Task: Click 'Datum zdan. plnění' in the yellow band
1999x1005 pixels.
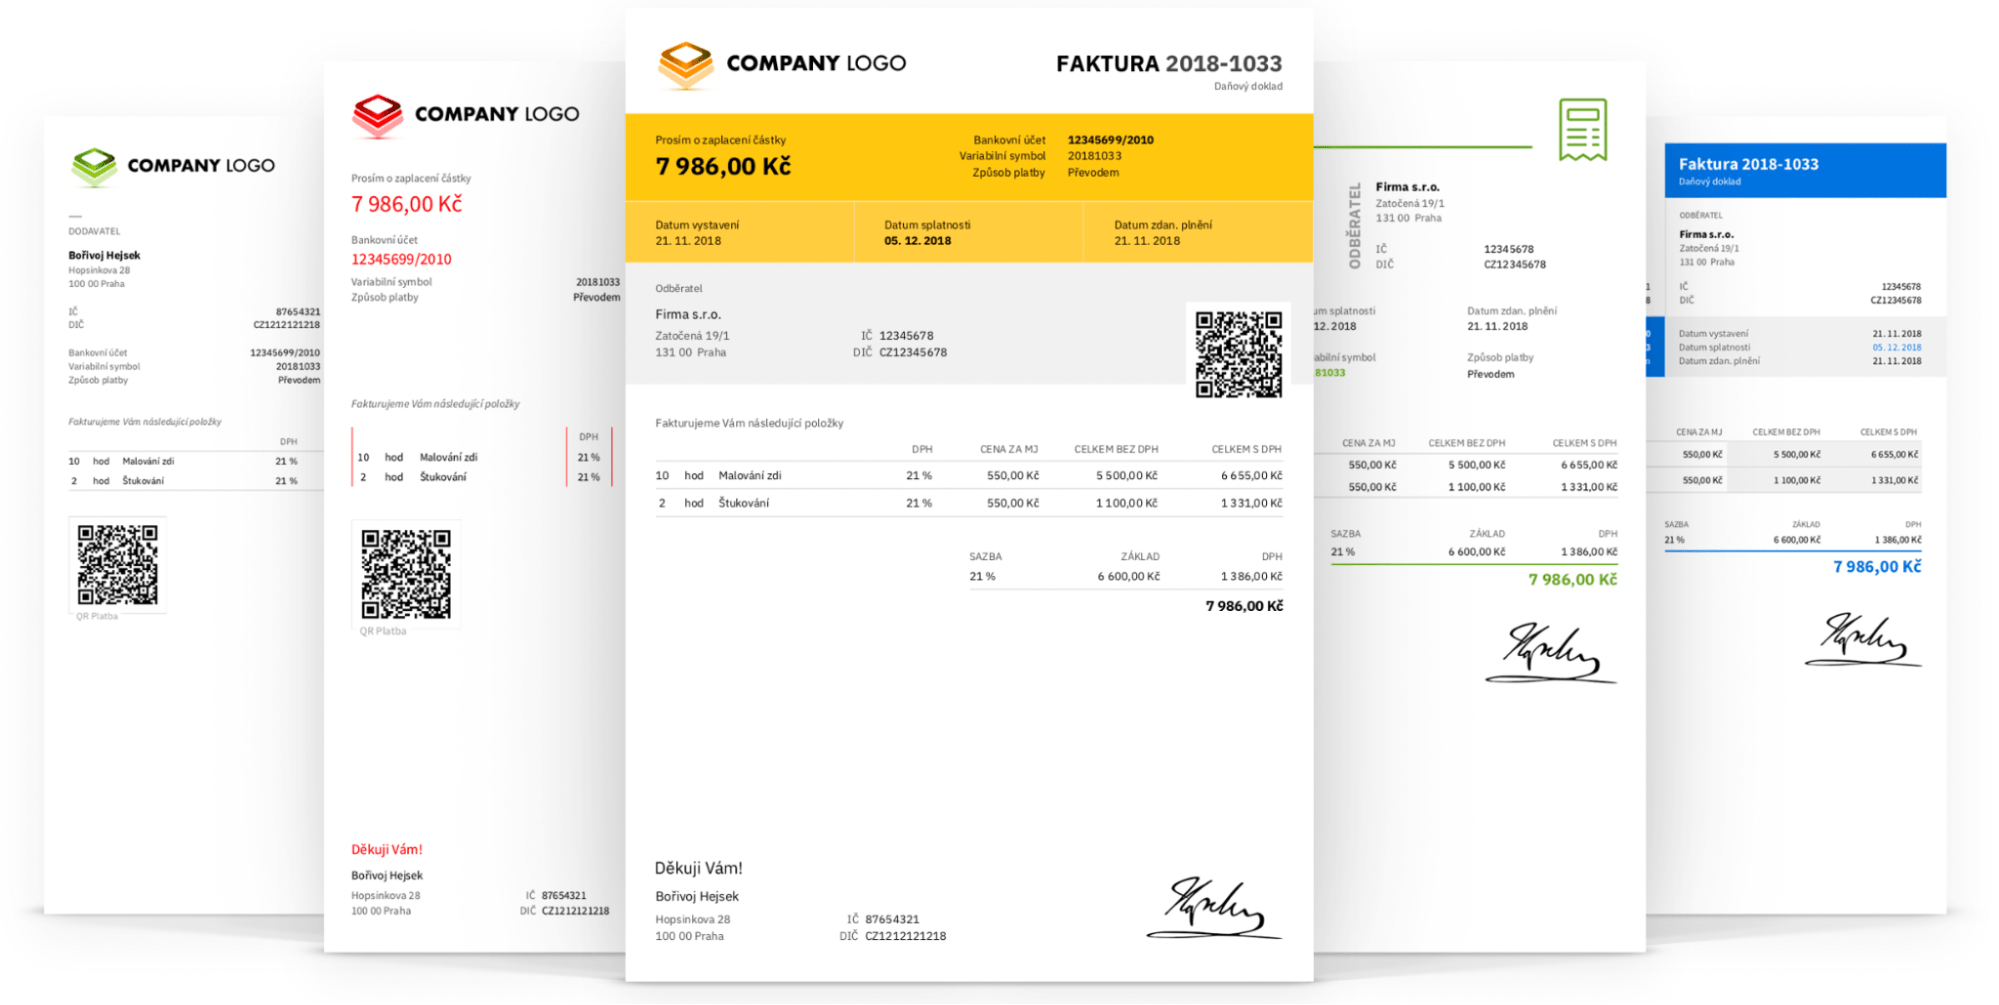Action: point(1163,225)
